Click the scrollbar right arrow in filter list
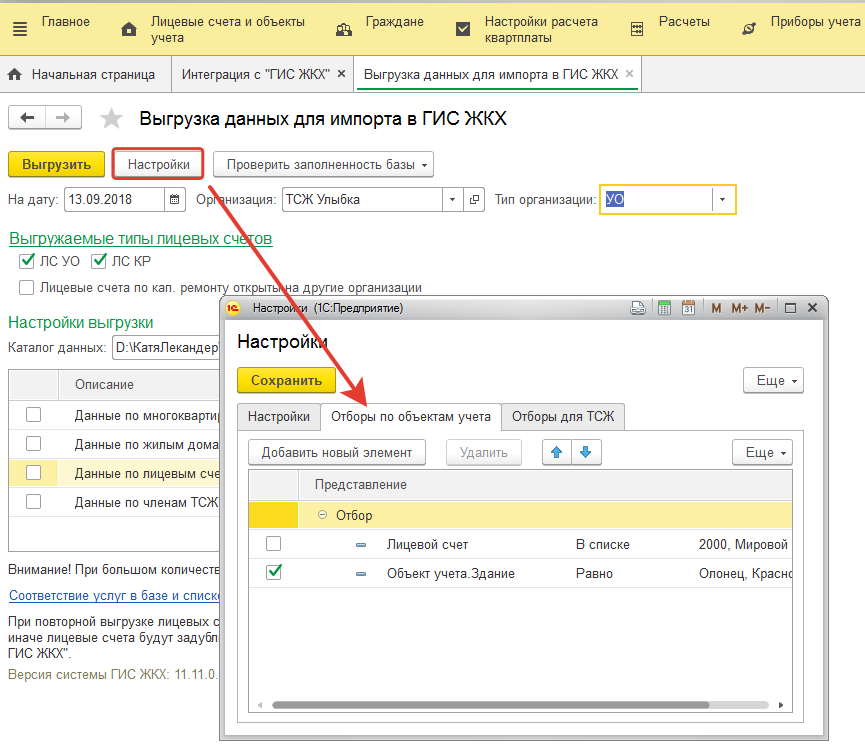The height and width of the screenshot is (755, 865). click(x=781, y=705)
